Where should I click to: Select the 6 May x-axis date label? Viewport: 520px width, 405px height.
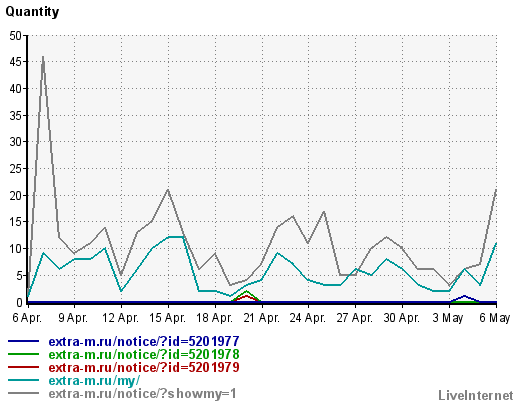click(x=495, y=318)
